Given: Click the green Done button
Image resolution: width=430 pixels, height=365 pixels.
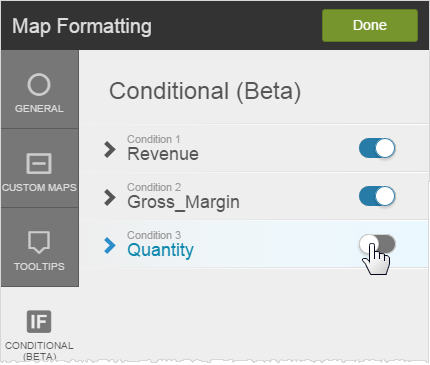Looking at the screenshot, I should (370, 25).
